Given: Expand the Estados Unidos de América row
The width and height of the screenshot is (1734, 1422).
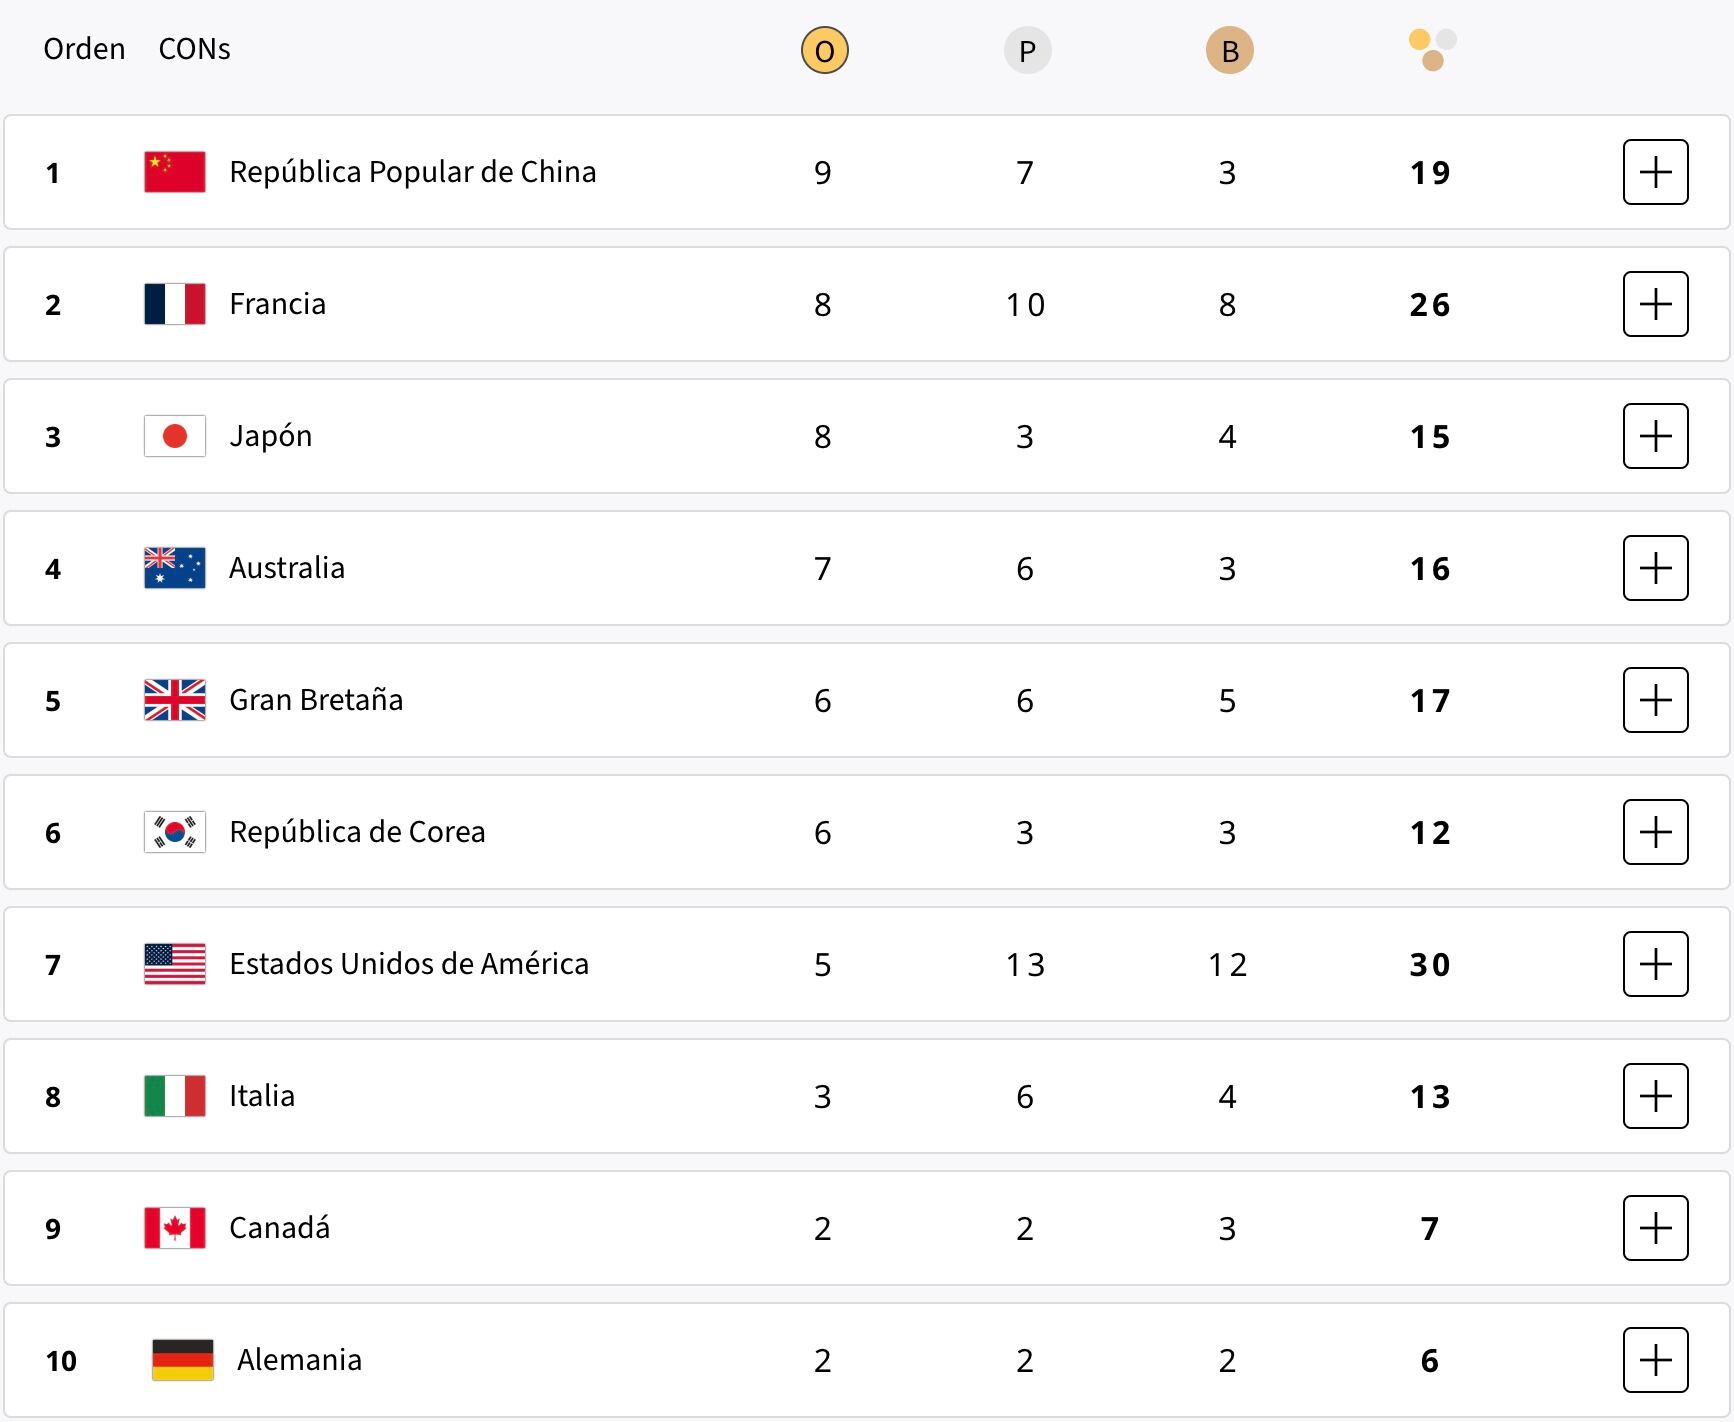Looking at the screenshot, I should click(1655, 964).
